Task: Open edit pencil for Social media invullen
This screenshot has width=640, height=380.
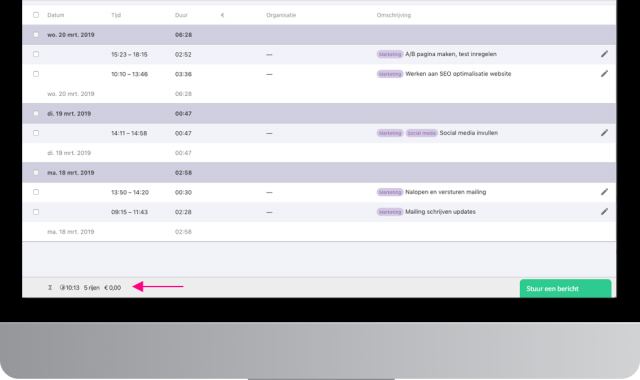Action: (x=604, y=133)
